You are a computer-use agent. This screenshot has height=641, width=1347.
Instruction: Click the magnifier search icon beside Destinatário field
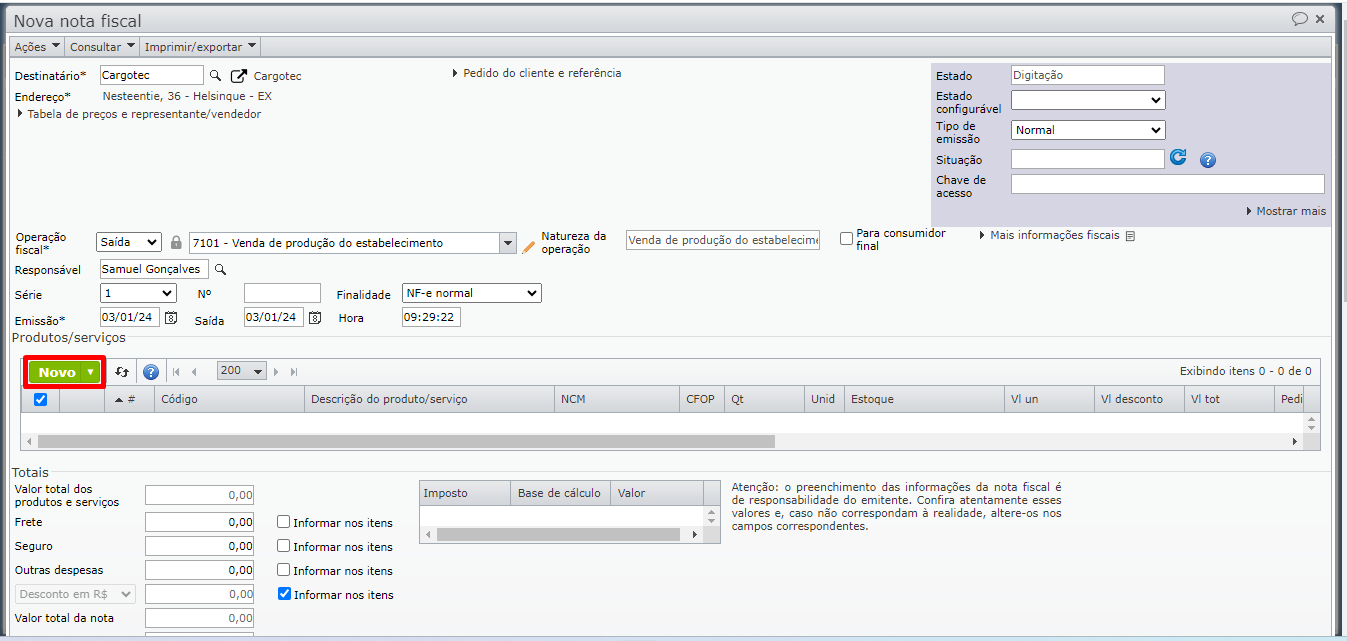coord(215,76)
